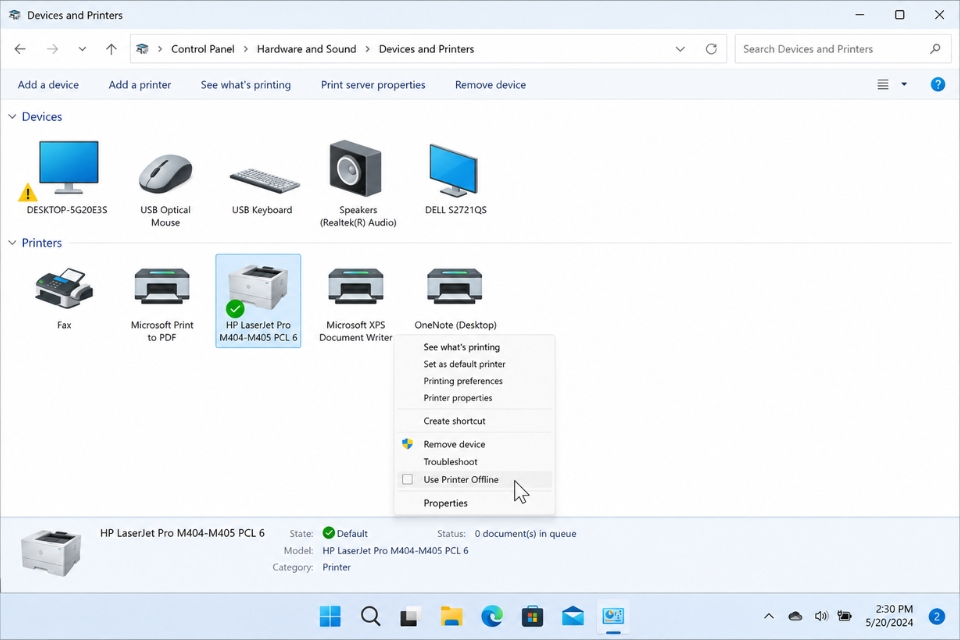Open Microsoft Store from the taskbar
960x640 pixels.
[532, 616]
